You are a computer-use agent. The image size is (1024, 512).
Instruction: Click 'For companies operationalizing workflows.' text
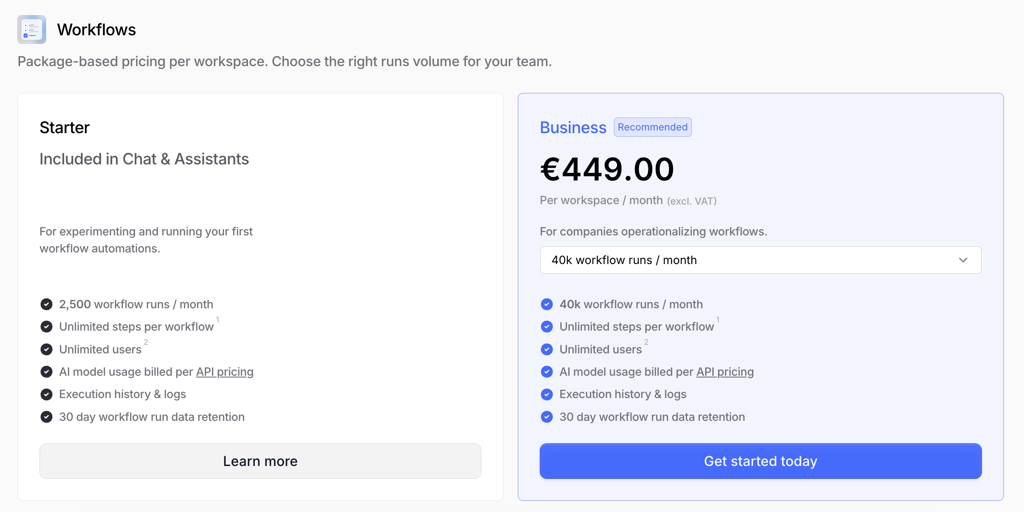click(654, 231)
